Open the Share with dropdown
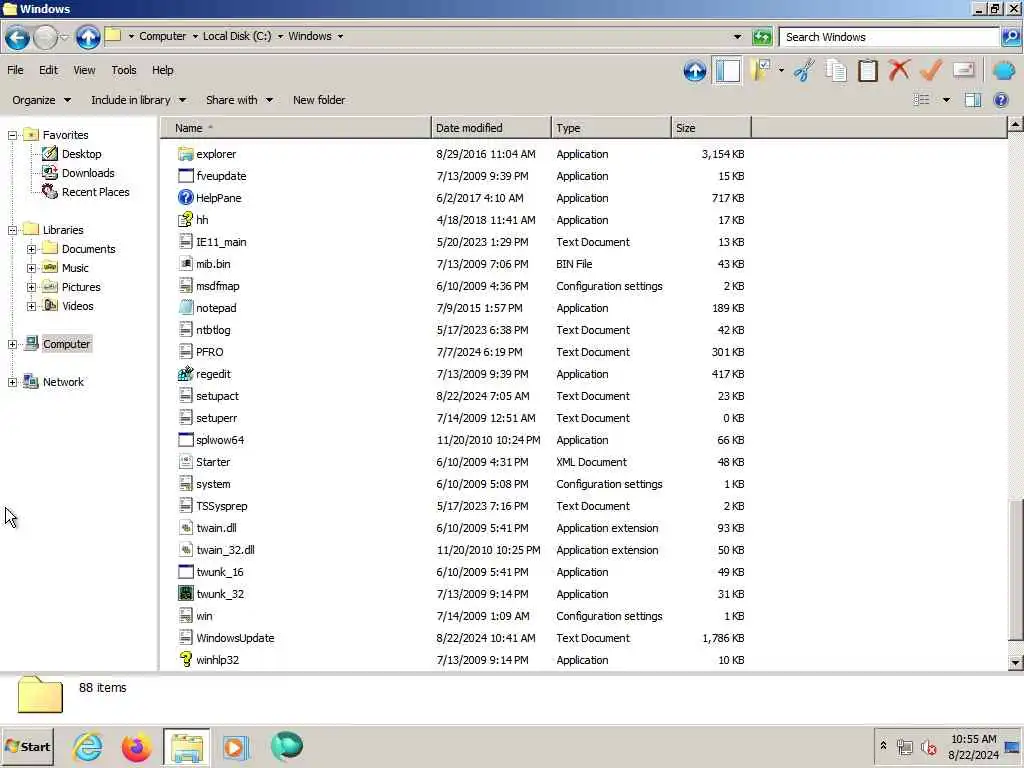This screenshot has width=1024, height=768. pyautogui.click(x=239, y=100)
